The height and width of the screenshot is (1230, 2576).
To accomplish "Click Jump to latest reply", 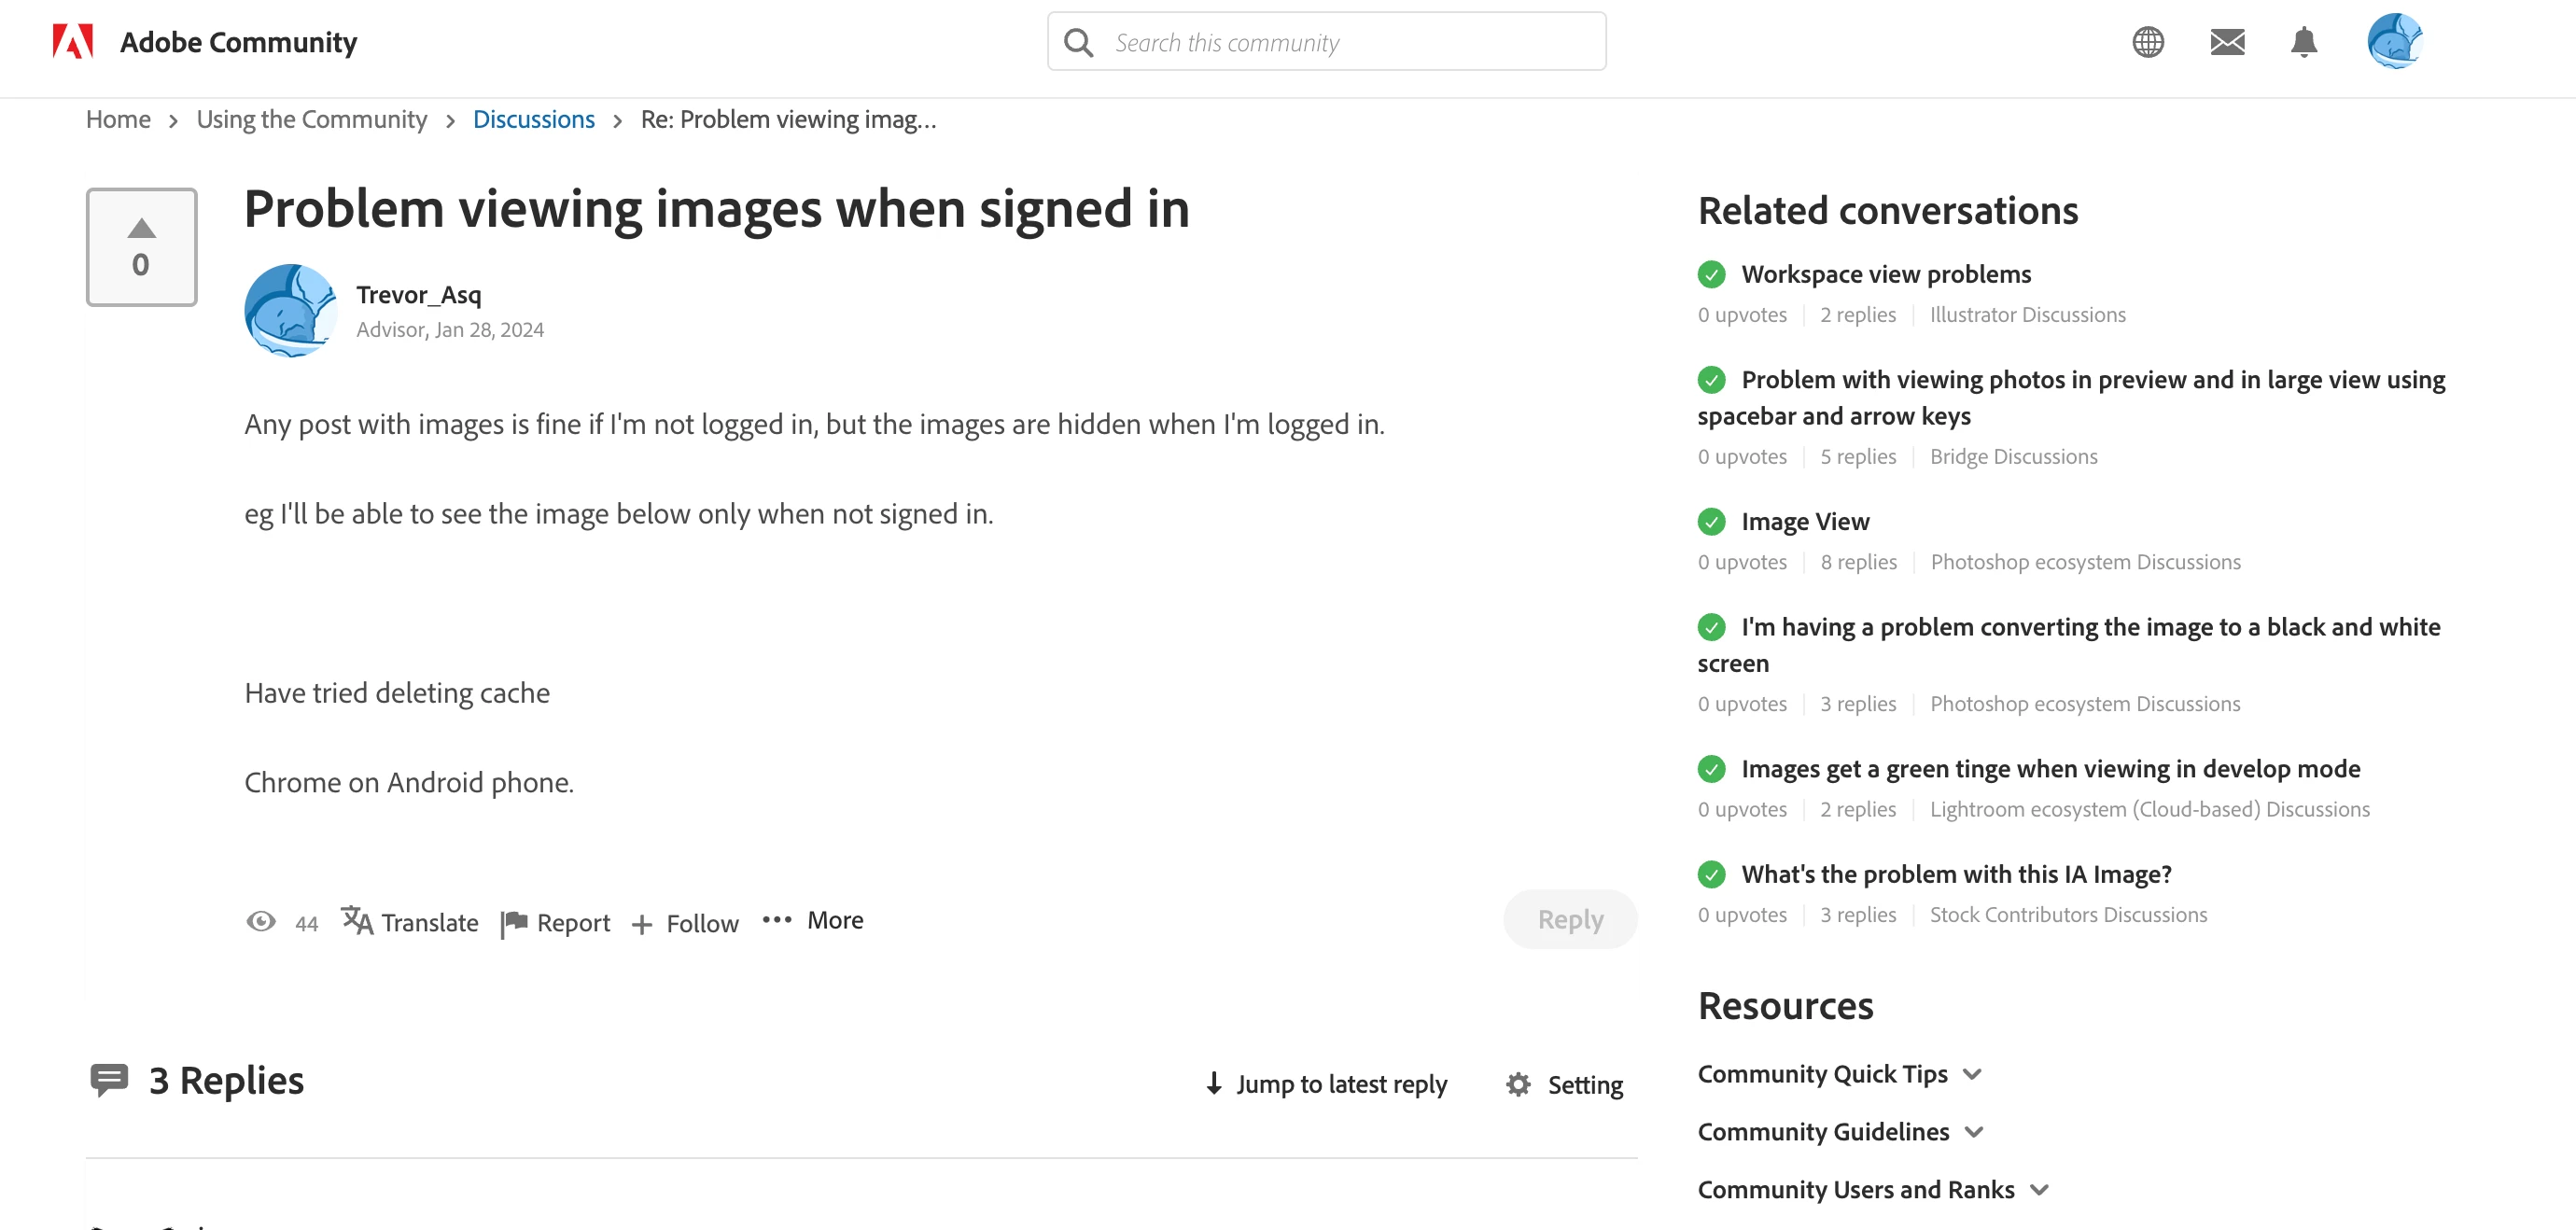I will 1326,1084.
